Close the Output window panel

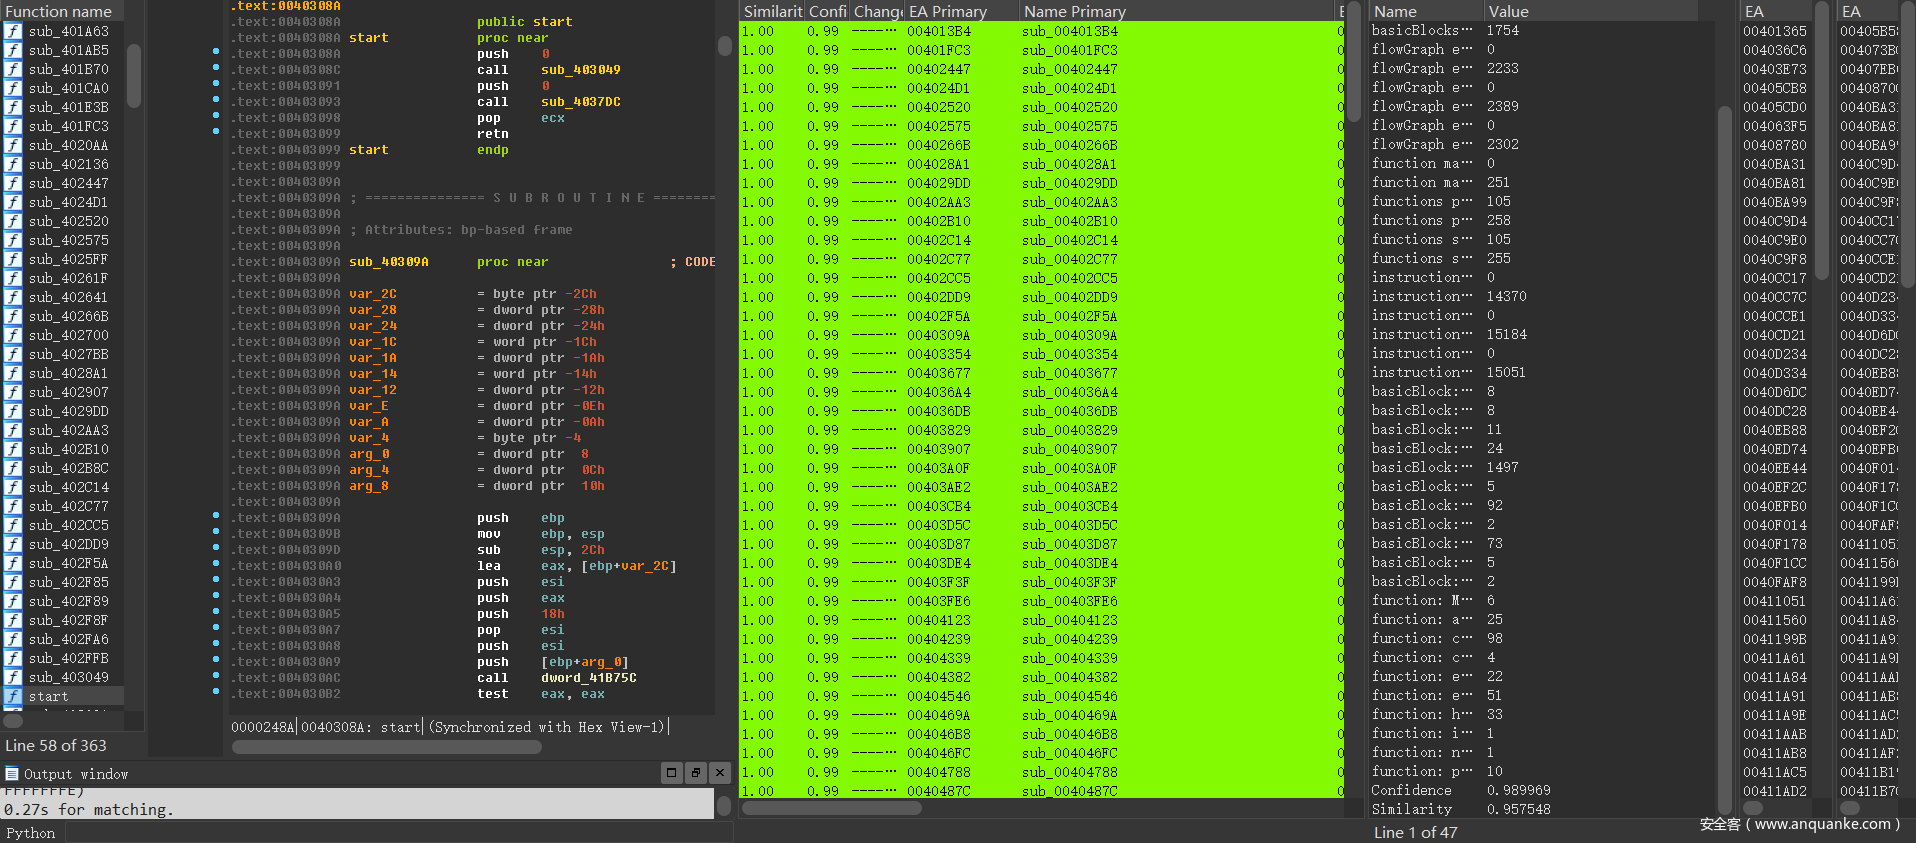tap(720, 772)
